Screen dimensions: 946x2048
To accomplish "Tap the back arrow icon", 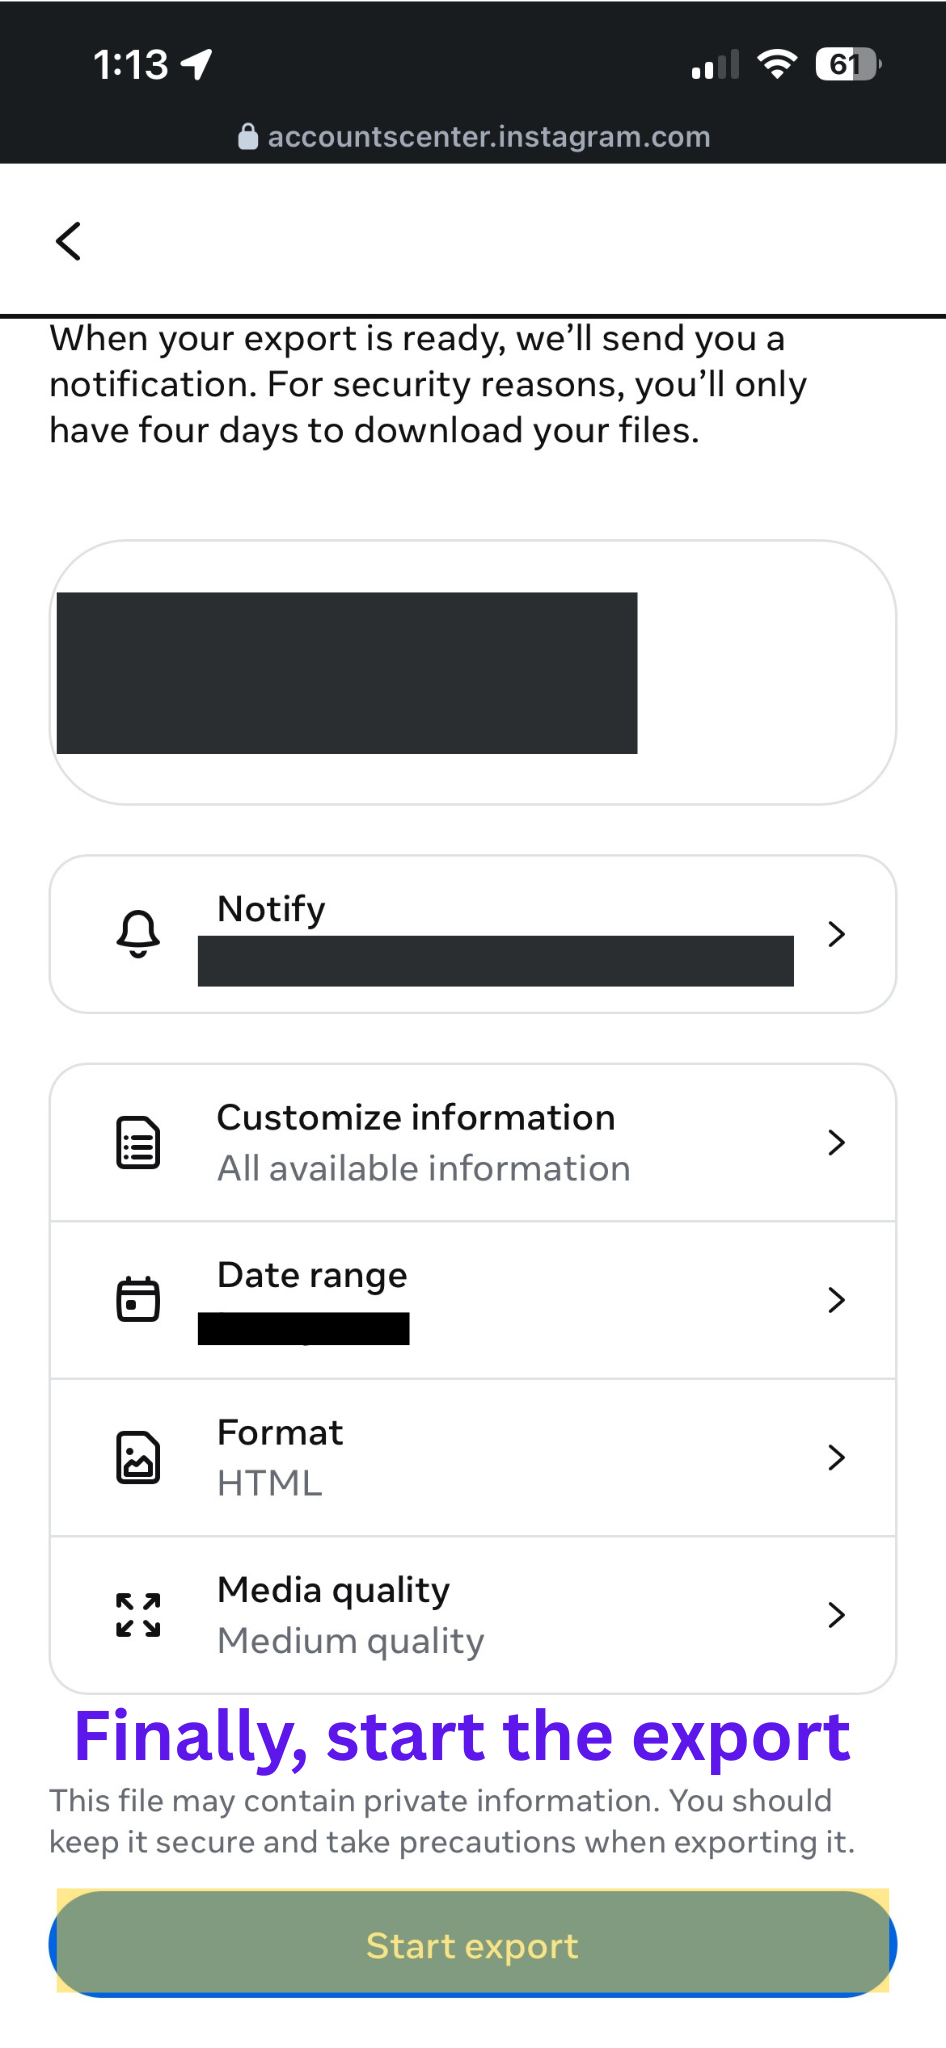I will (x=68, y=241).
